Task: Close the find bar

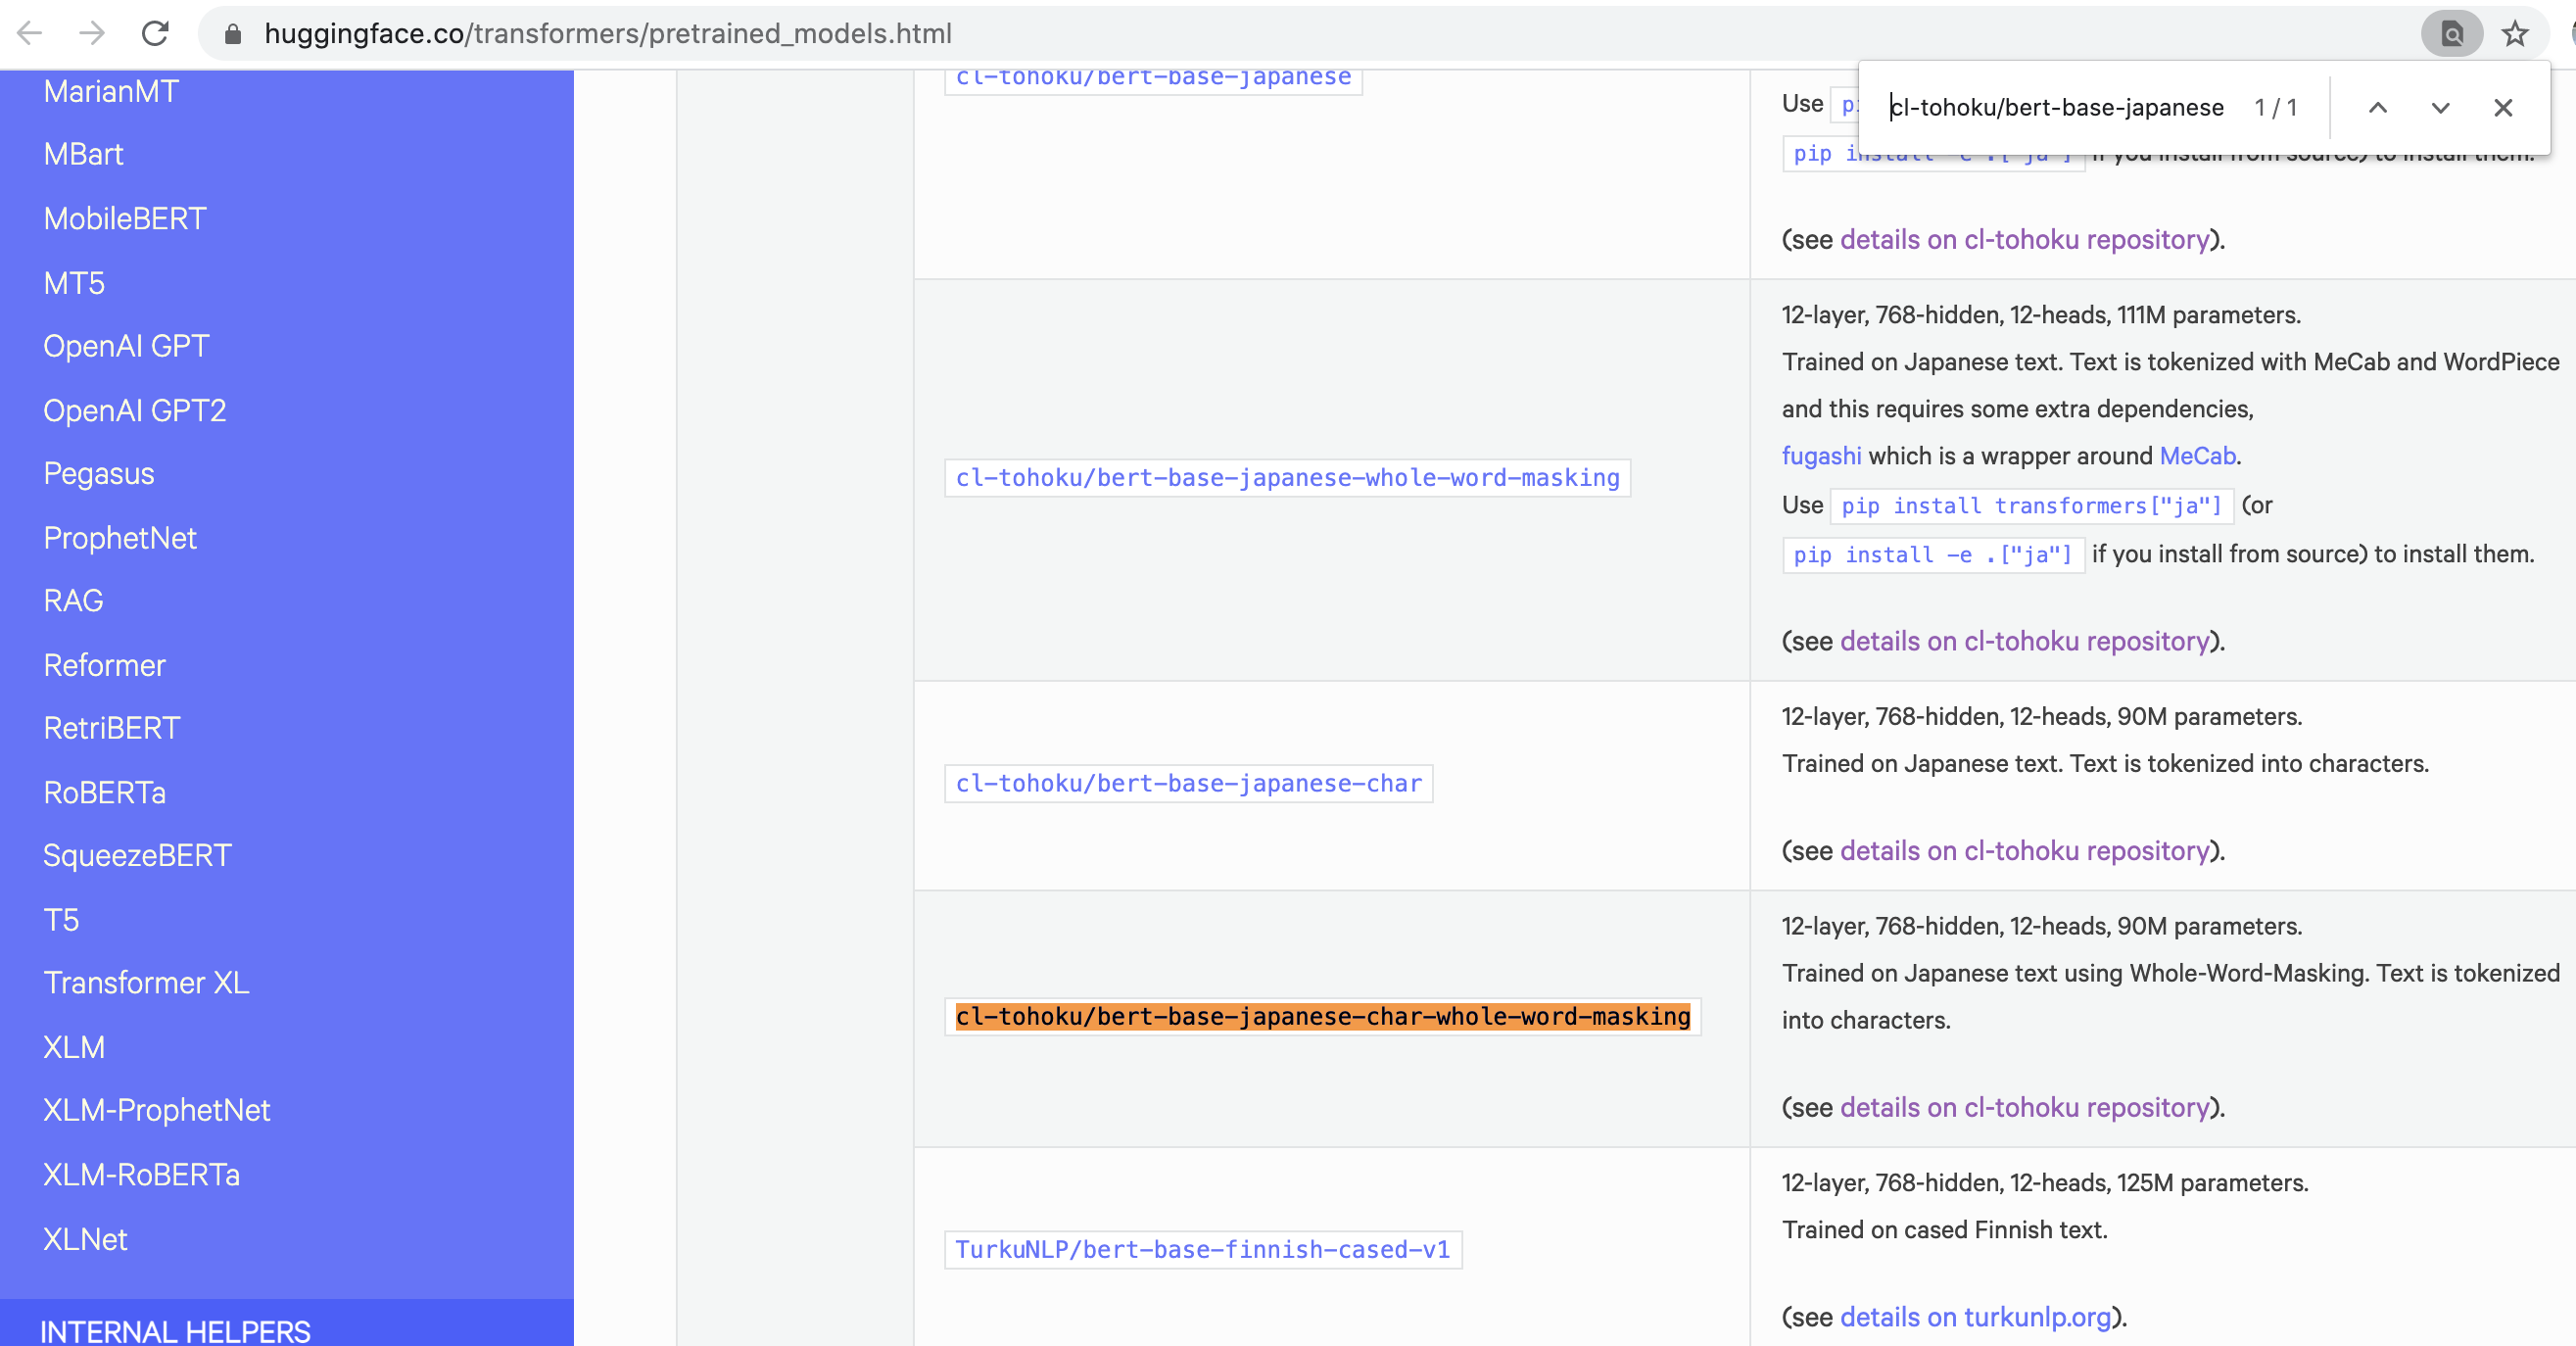Action: (x=2502, y=108)
